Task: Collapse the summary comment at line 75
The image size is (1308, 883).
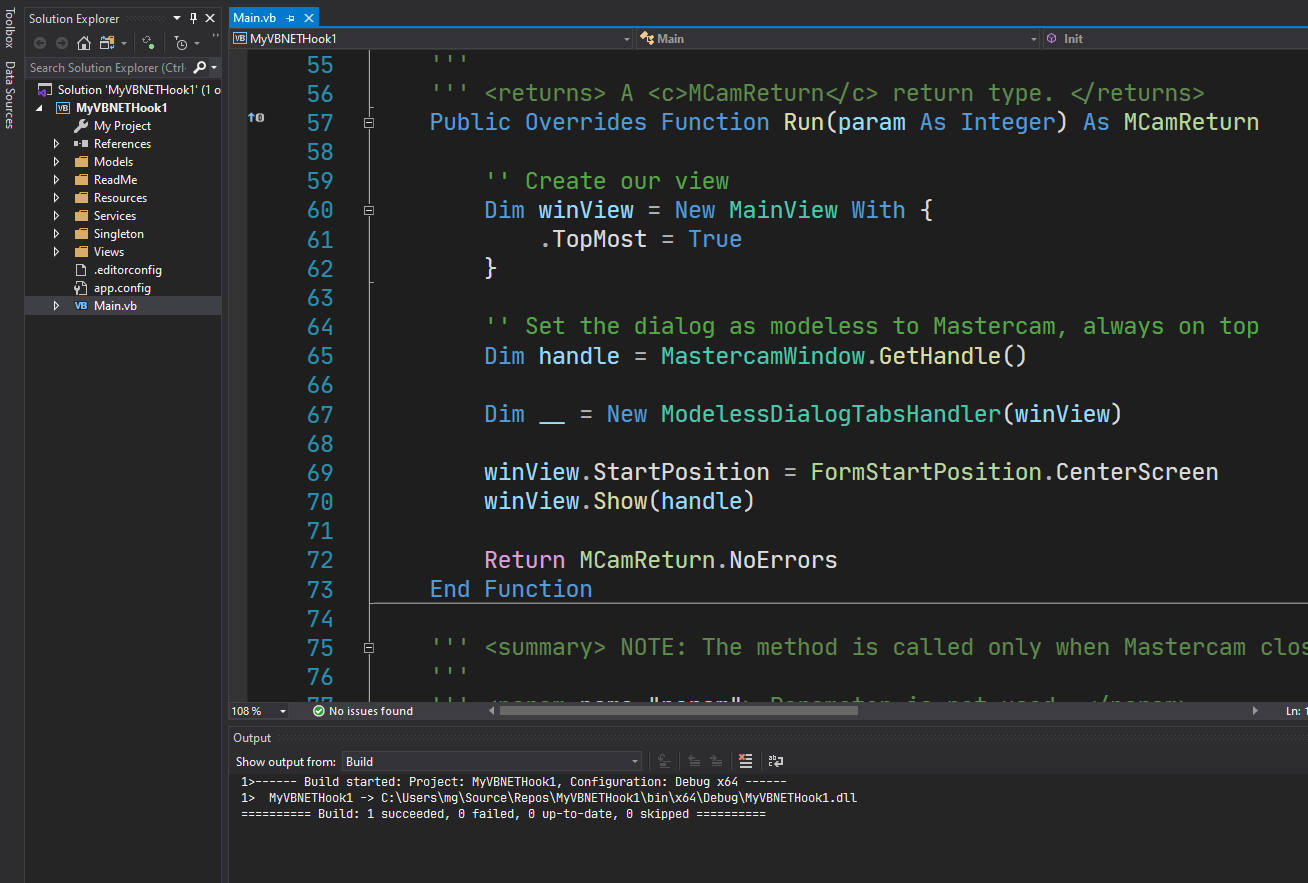Action: pyautogui.click(x=369, y=647)
